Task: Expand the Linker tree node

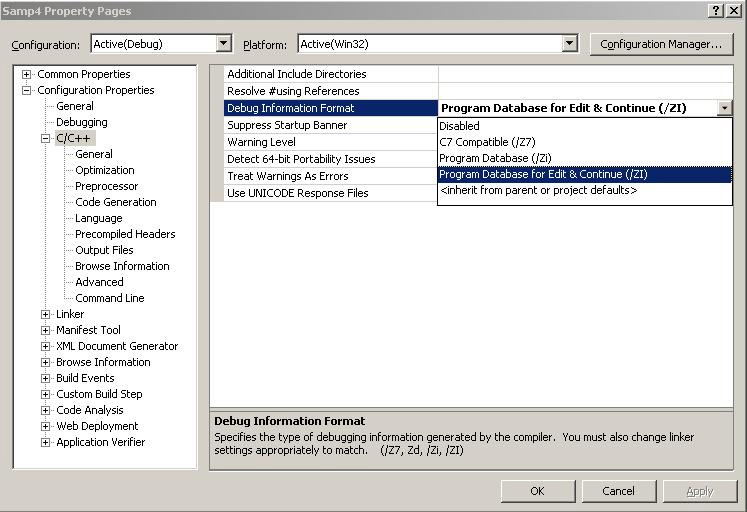Action: point(46,314)
